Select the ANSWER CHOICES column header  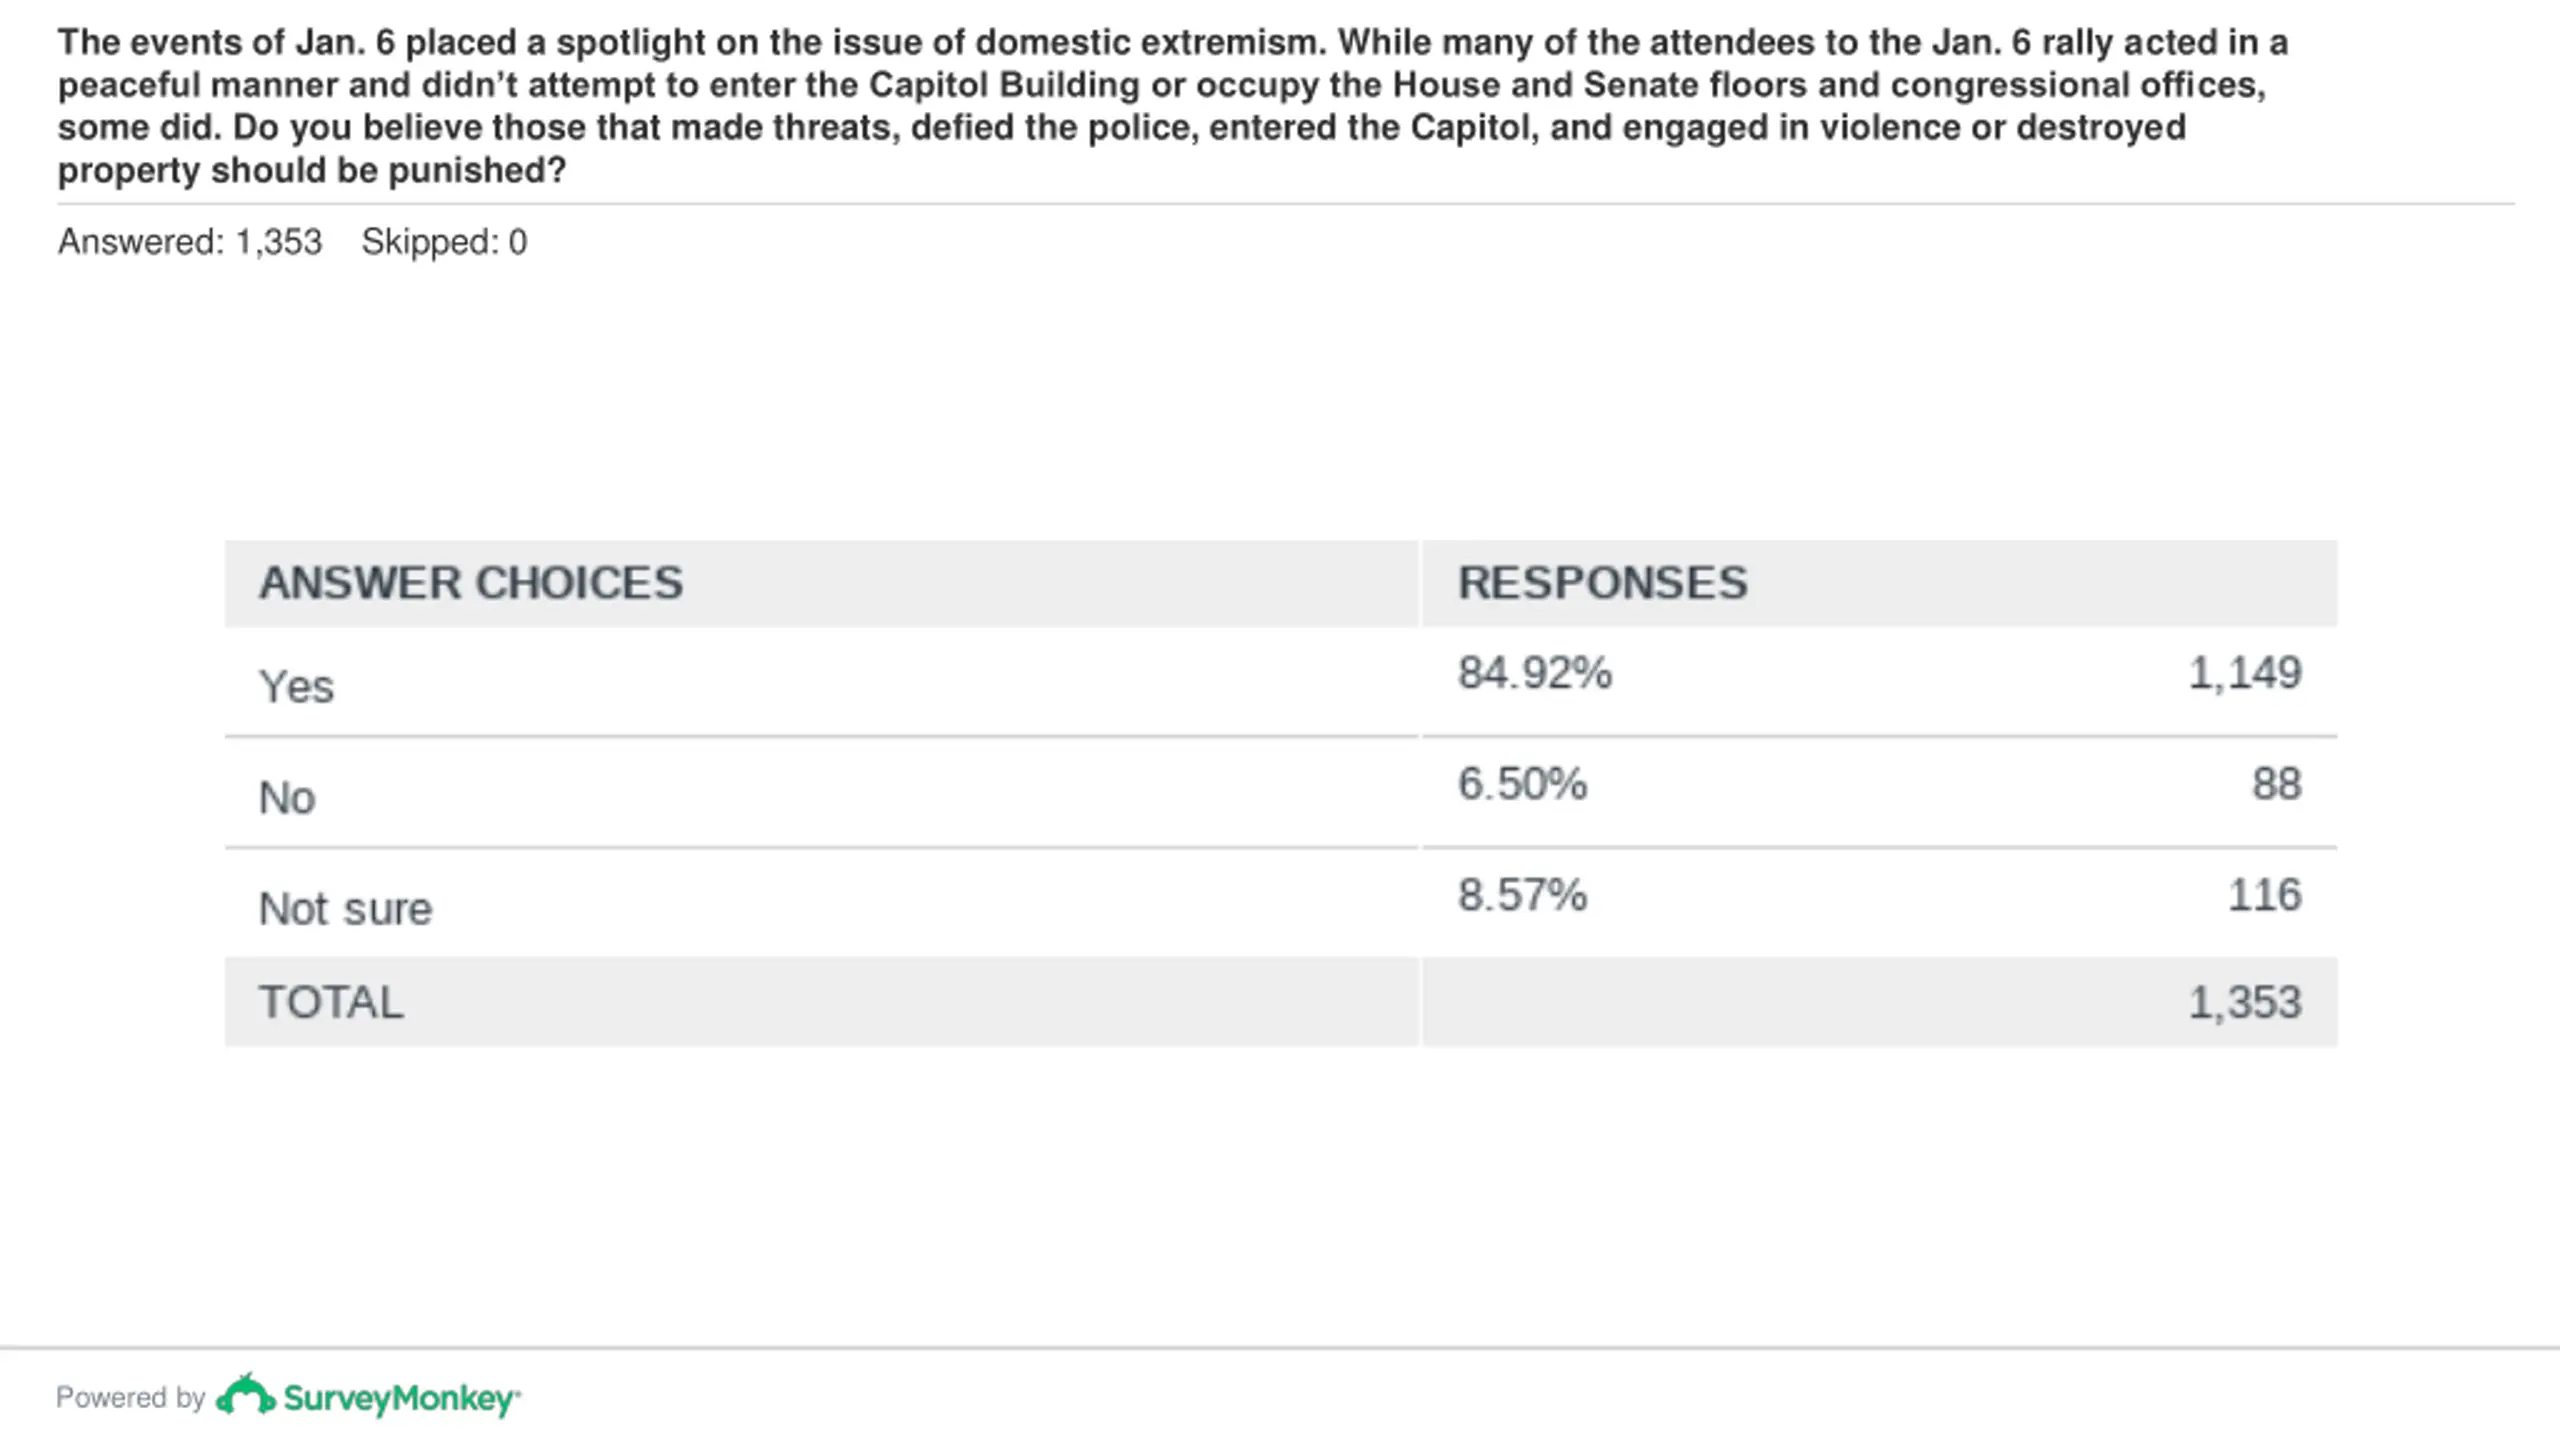point(471,583)
